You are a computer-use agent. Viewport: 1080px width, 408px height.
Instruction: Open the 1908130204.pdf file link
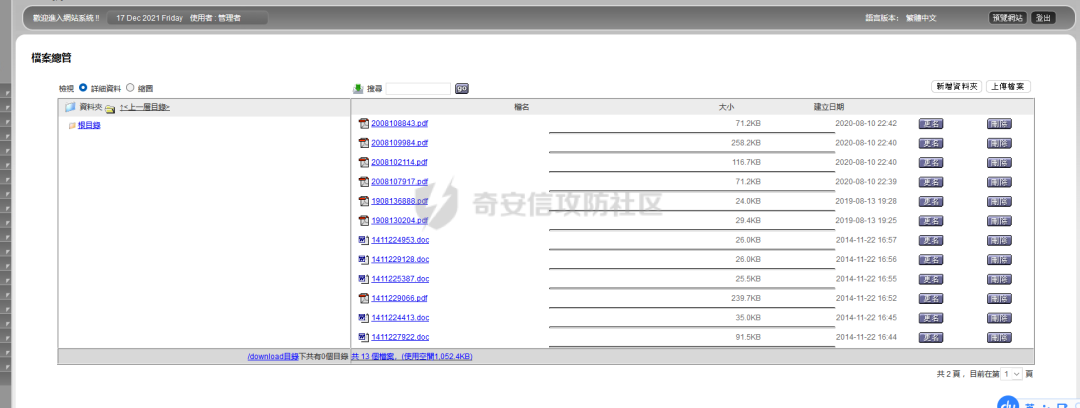(x=399, y=221)
